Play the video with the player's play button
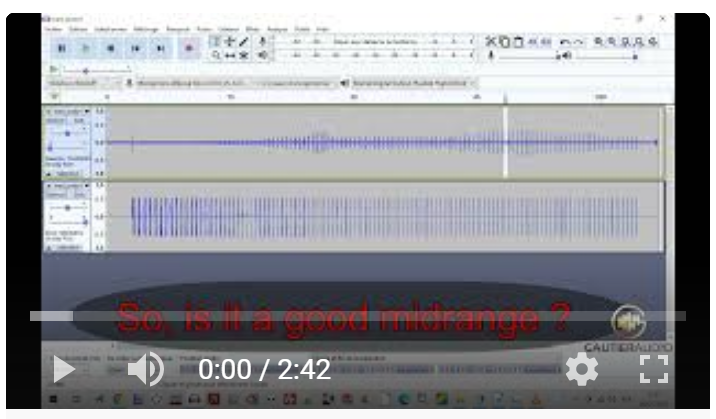716x419 pixels. click(x=63, y=370)
